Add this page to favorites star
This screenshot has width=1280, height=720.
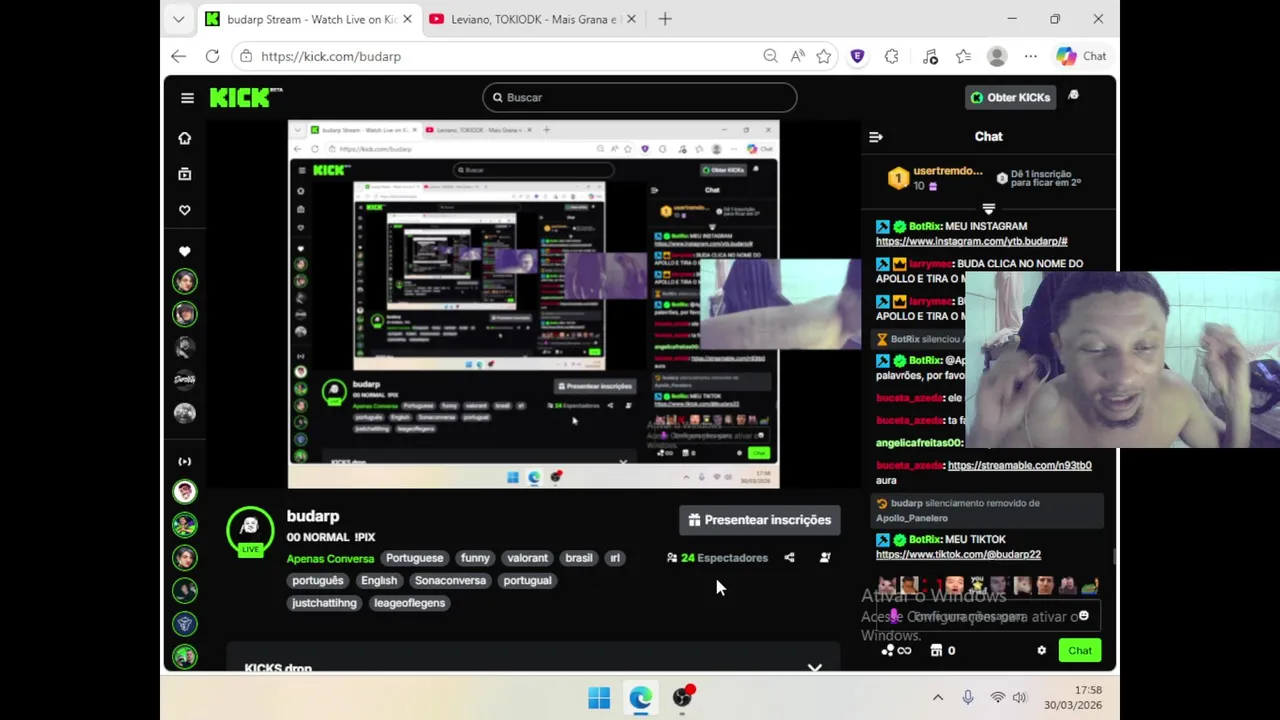824,56
